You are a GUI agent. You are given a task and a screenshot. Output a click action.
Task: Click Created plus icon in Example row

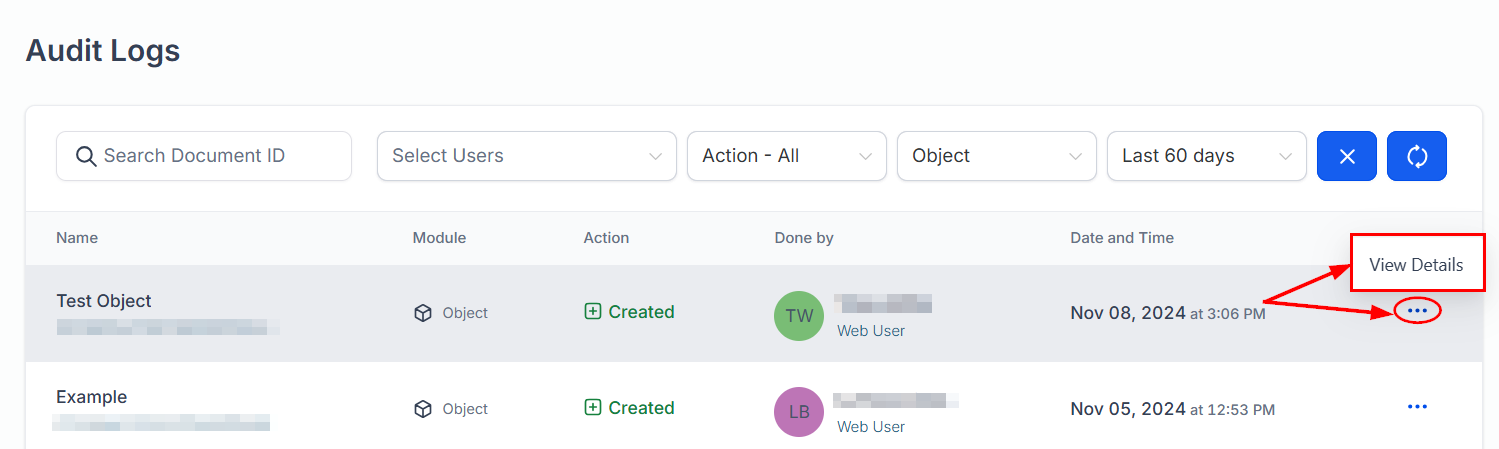[593, 408]
